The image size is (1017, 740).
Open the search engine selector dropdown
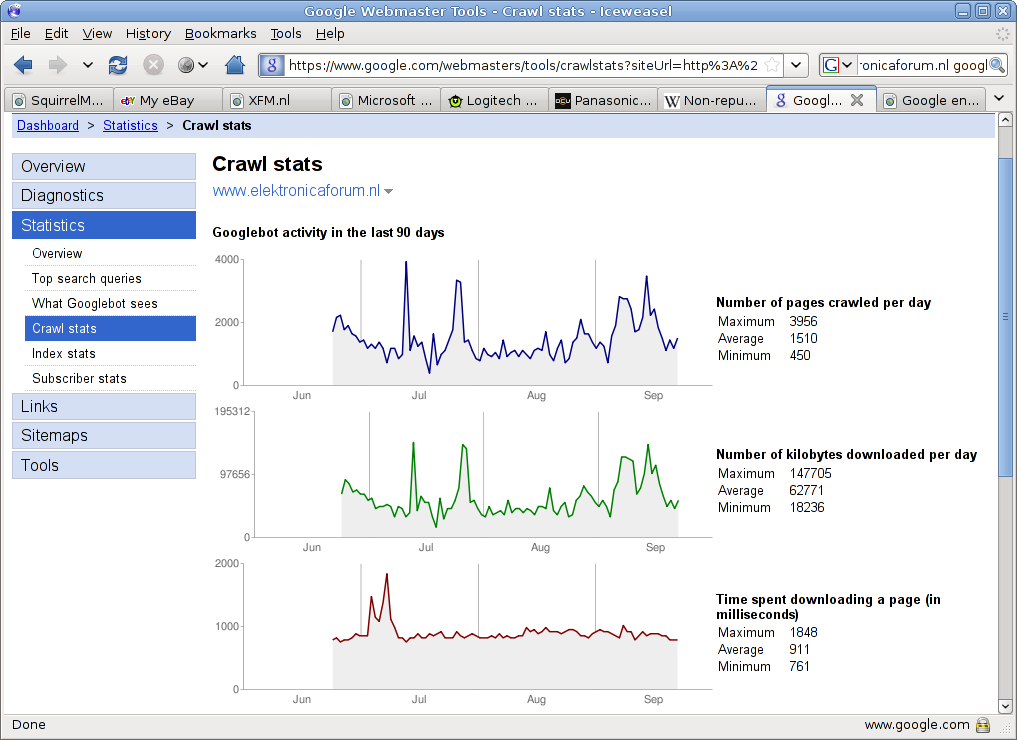pos(837,65)
